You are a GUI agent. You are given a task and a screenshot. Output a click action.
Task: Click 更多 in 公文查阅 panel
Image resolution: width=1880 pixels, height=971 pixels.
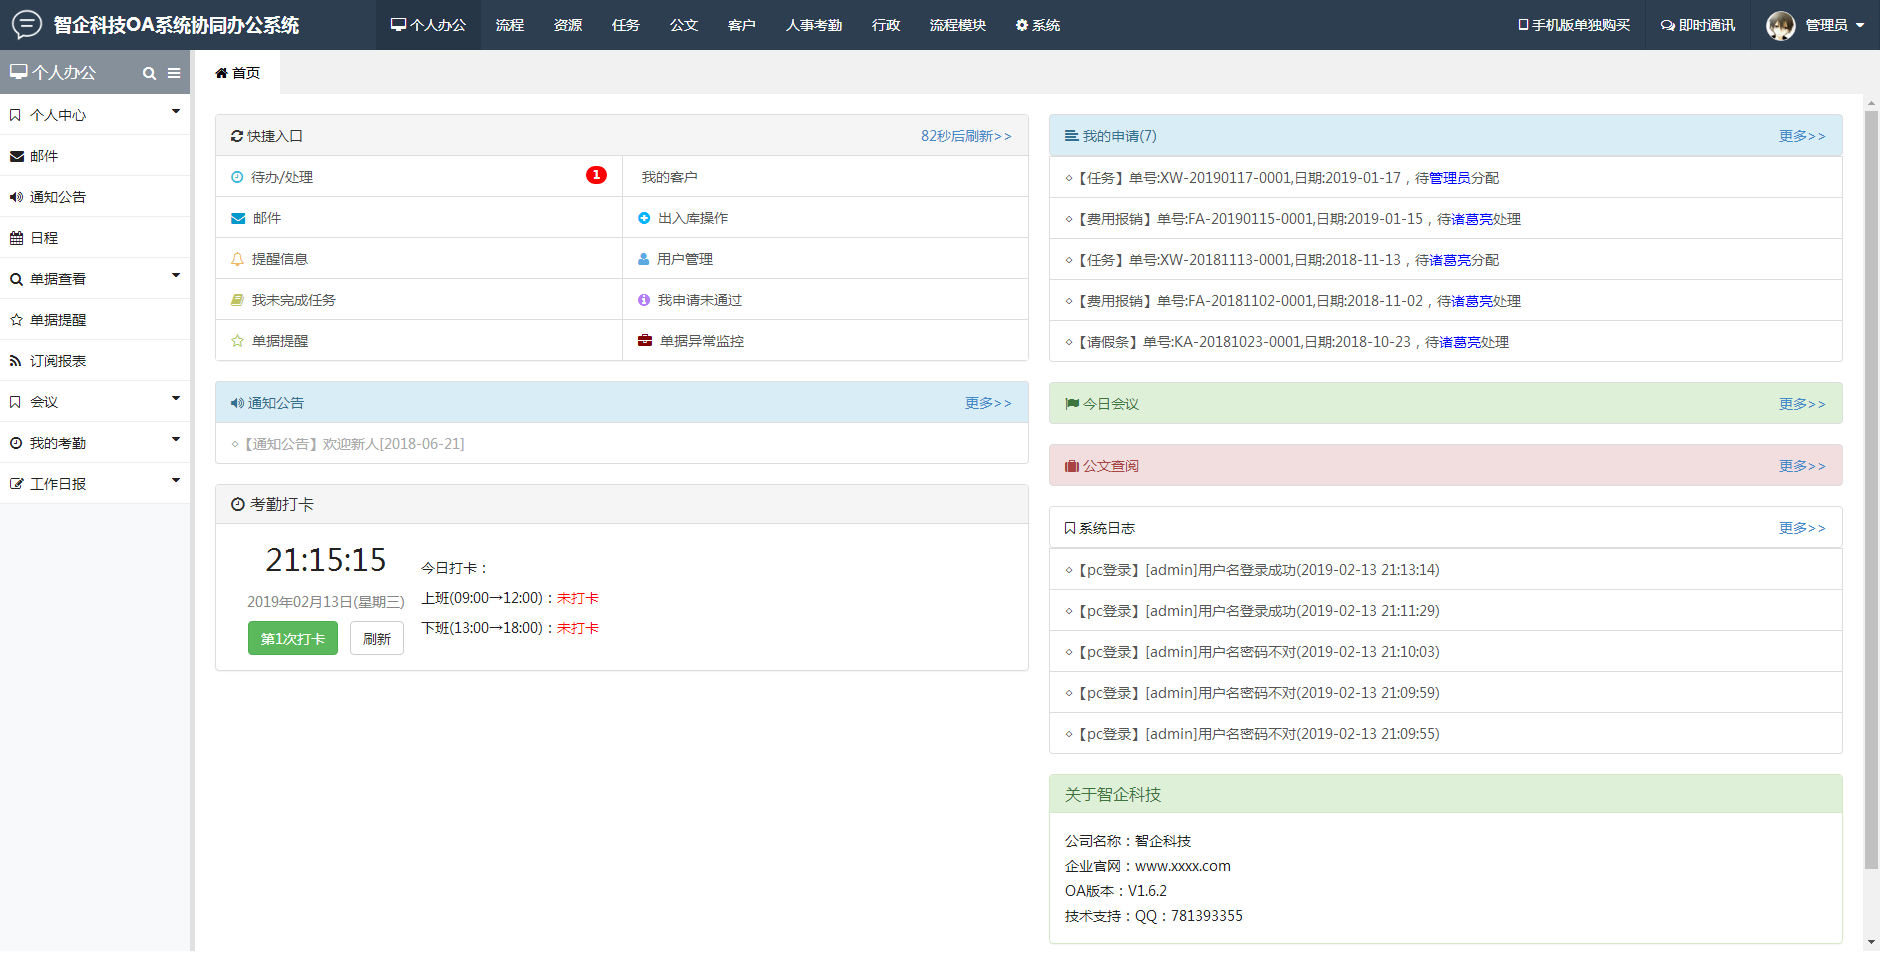1802,466
